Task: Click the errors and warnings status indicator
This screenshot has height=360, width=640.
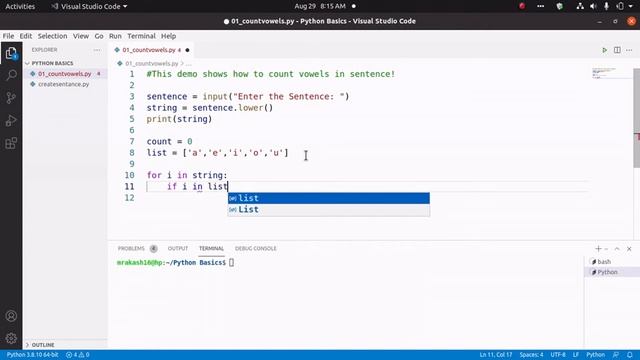Action: click(x=78, y=355)
